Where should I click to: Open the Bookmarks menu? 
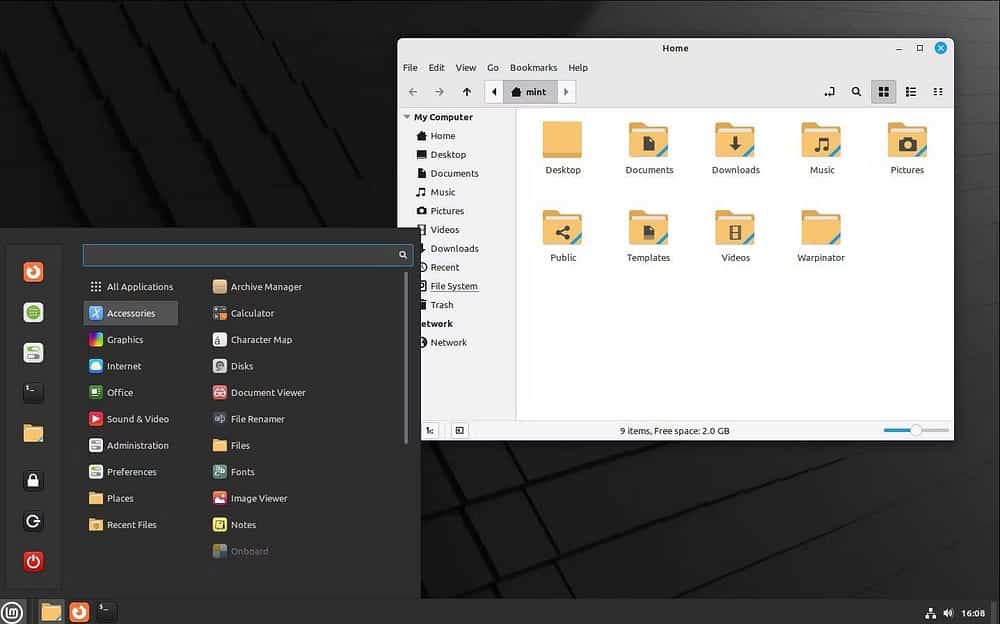pyautogui.click(x=533, y=67)
